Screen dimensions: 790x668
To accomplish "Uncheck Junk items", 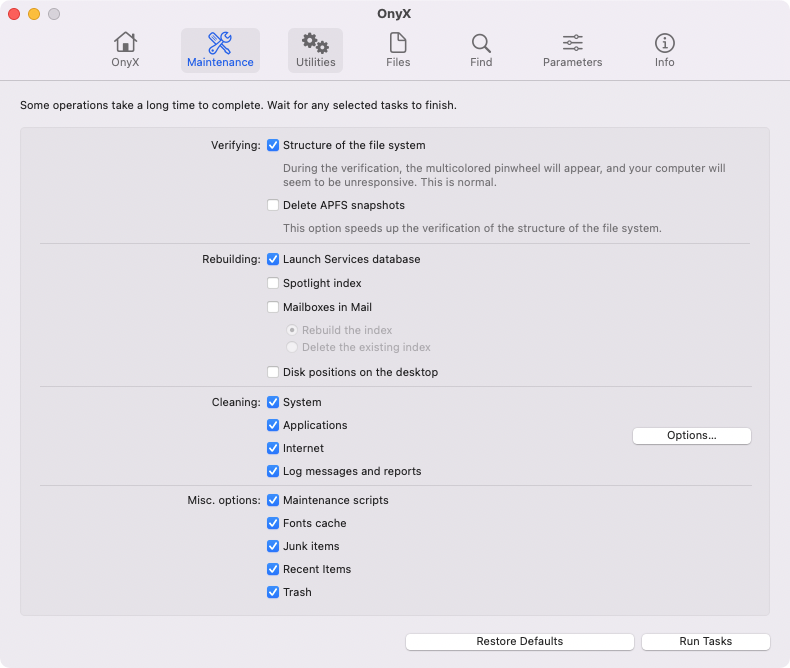I will coord(273,546).
